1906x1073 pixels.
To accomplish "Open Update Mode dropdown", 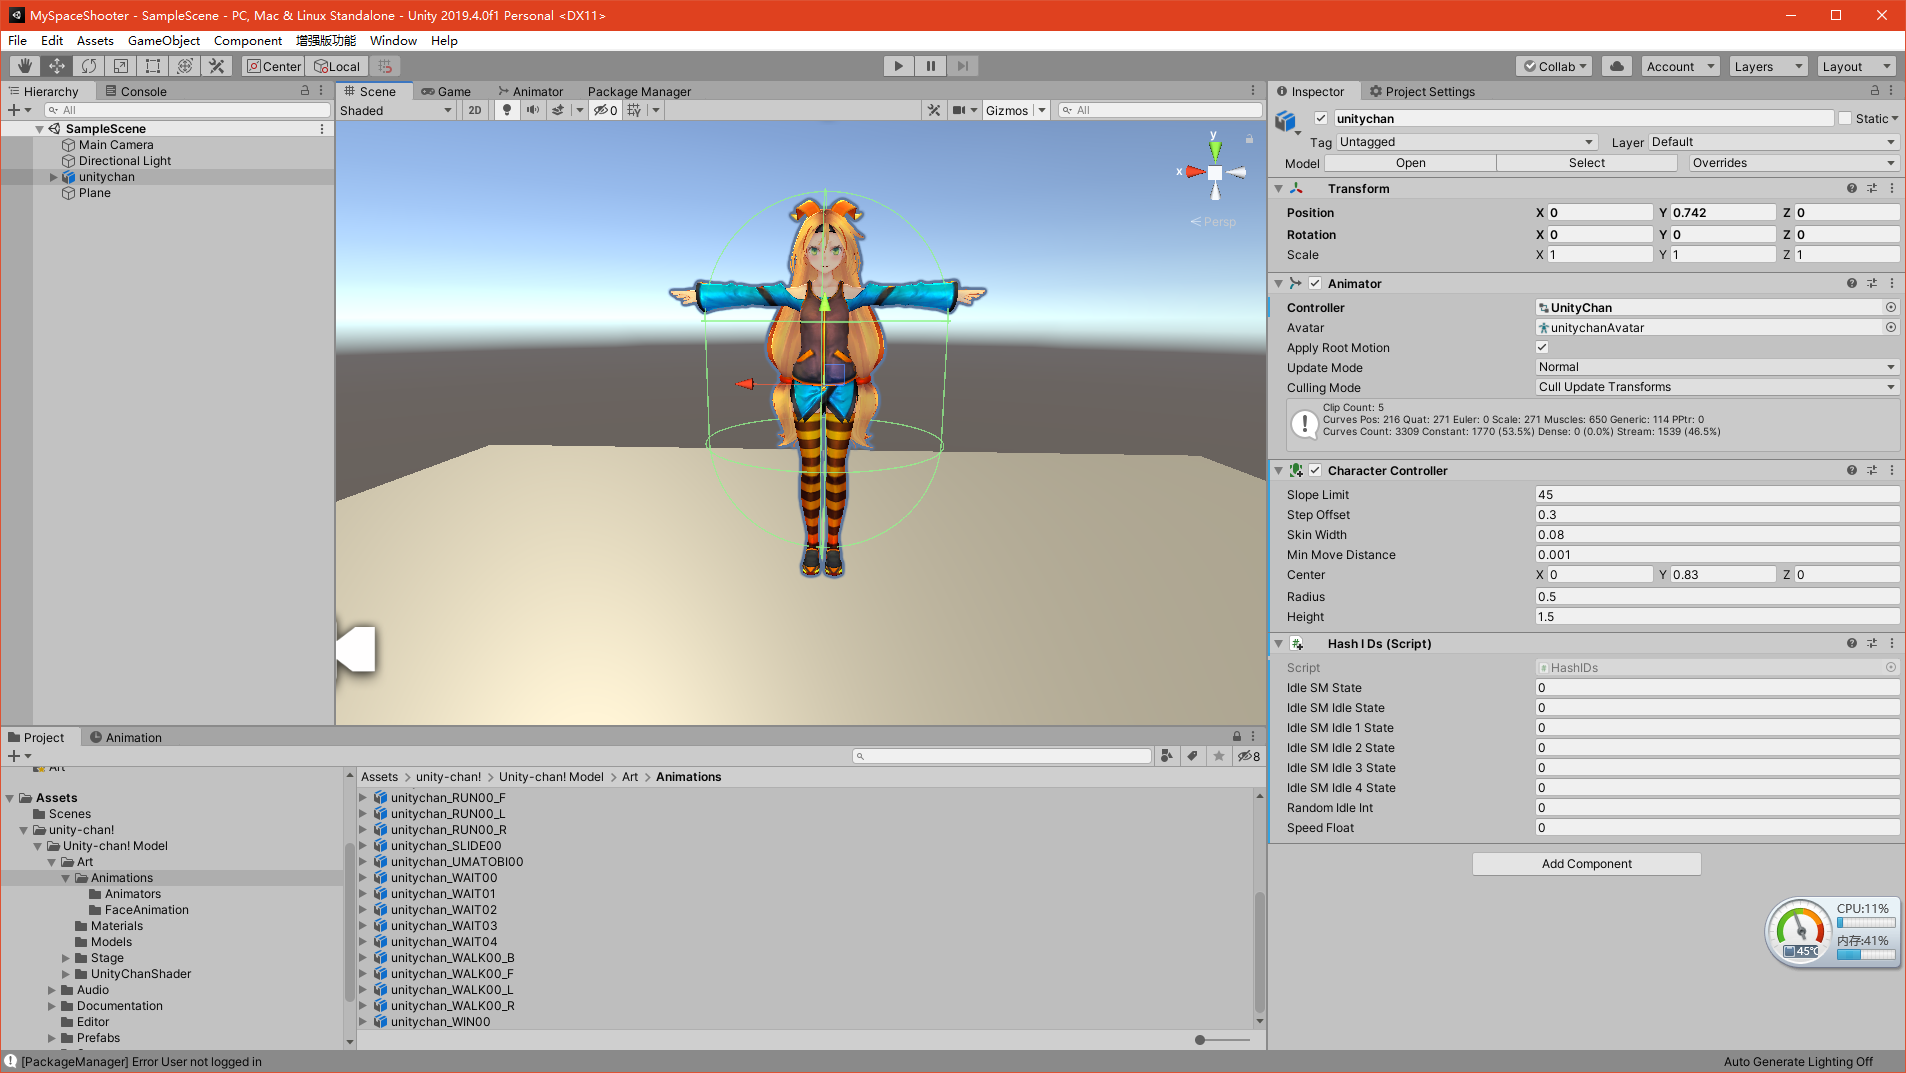I will 1717,367.
